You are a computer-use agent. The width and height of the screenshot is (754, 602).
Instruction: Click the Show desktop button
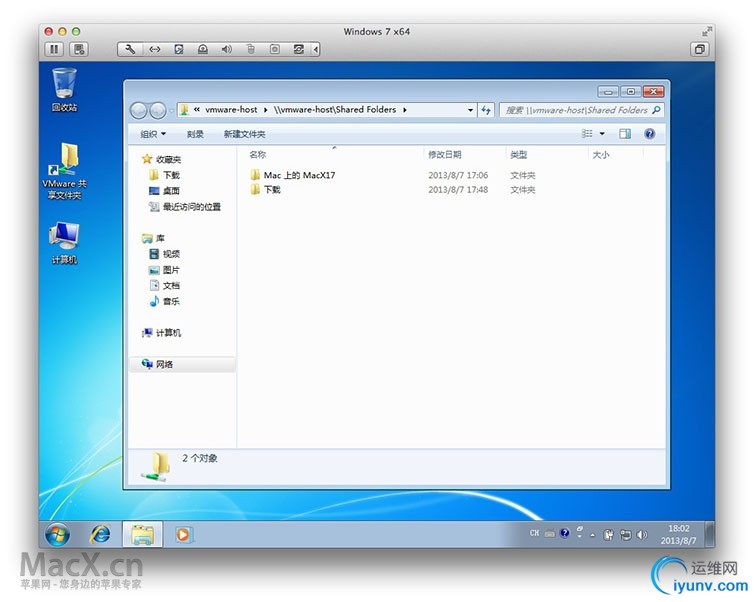click(709, 534)
